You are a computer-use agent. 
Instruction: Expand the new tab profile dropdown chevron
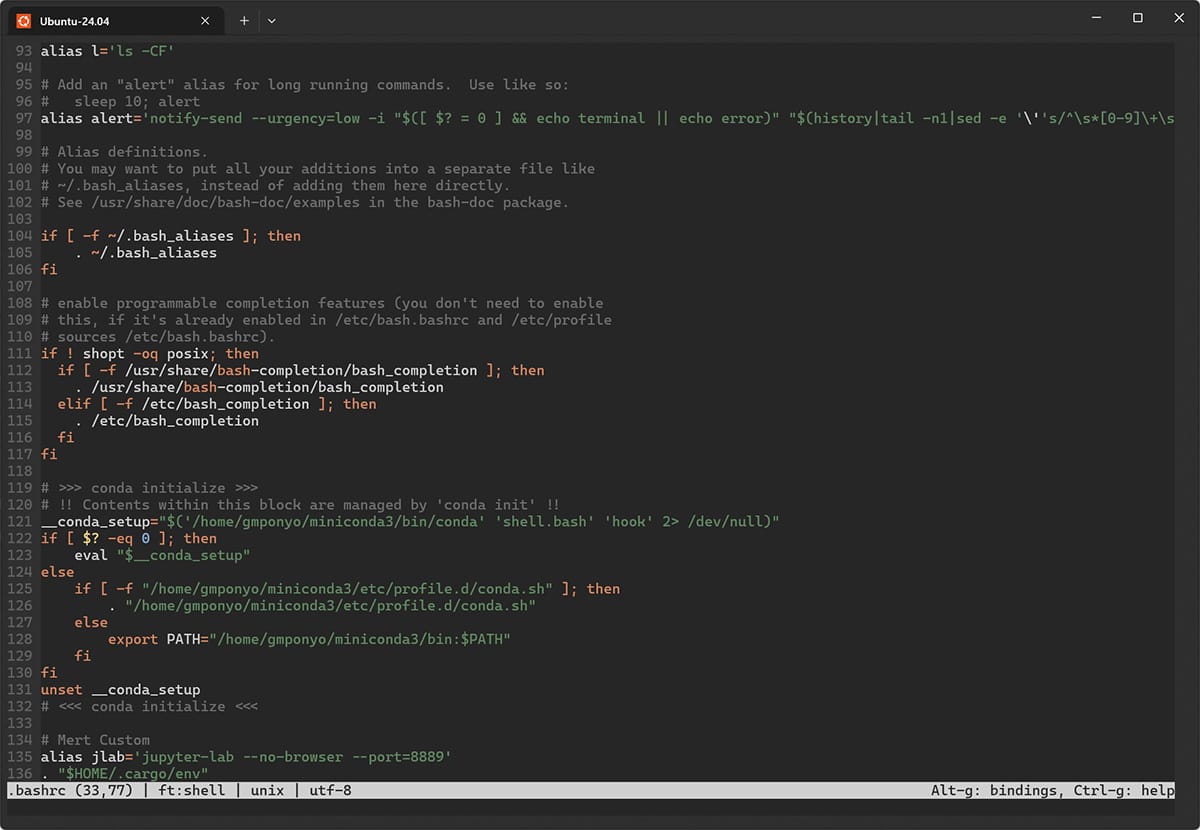point(272,20)
